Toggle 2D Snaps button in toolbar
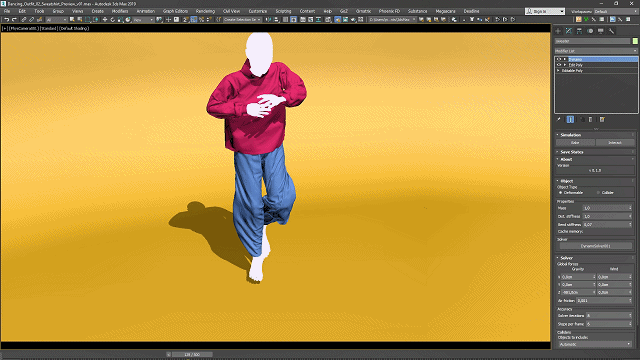The width and height of the screenshot is (640, 360). 185,20
